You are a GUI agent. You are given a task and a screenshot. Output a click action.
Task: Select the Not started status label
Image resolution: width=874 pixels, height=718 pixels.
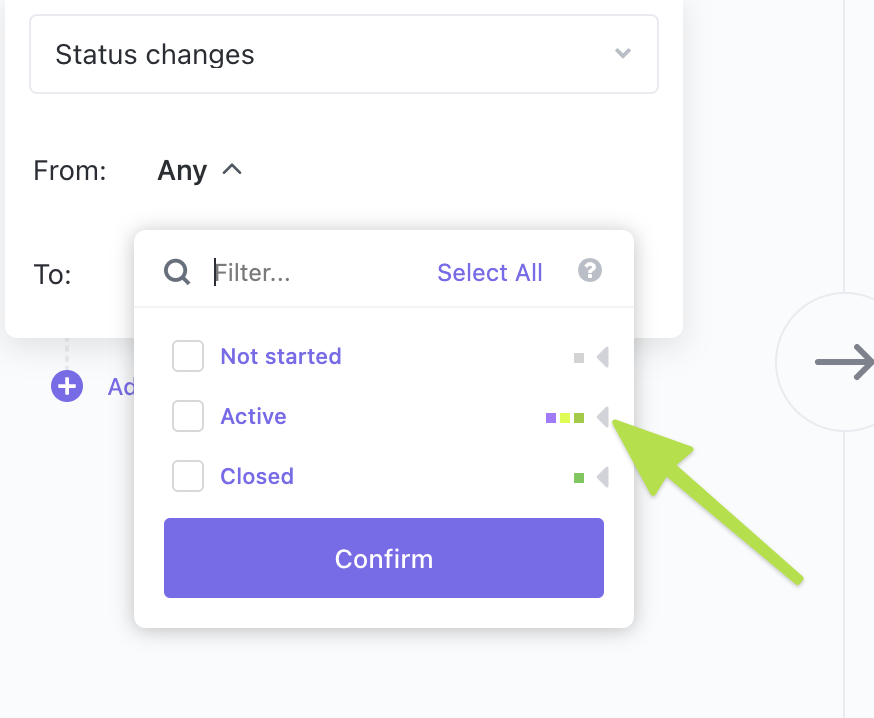(281, 356)
